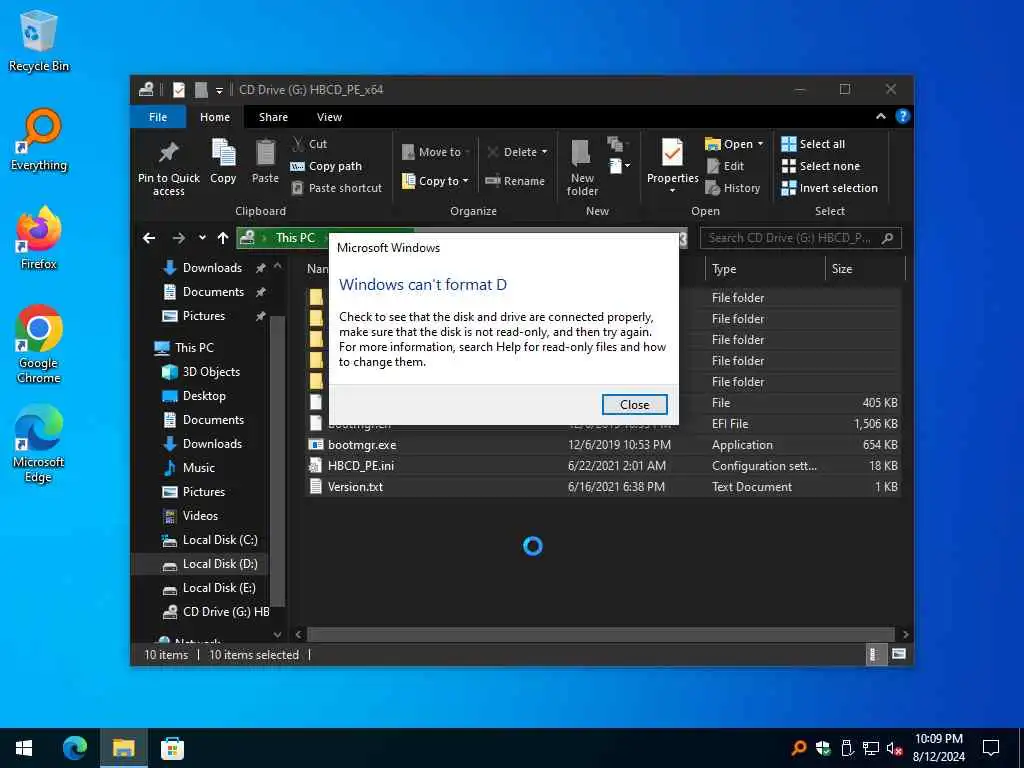Open Firefox desktop shortcut
The image size is (1024, 768).
click(39, 238)
